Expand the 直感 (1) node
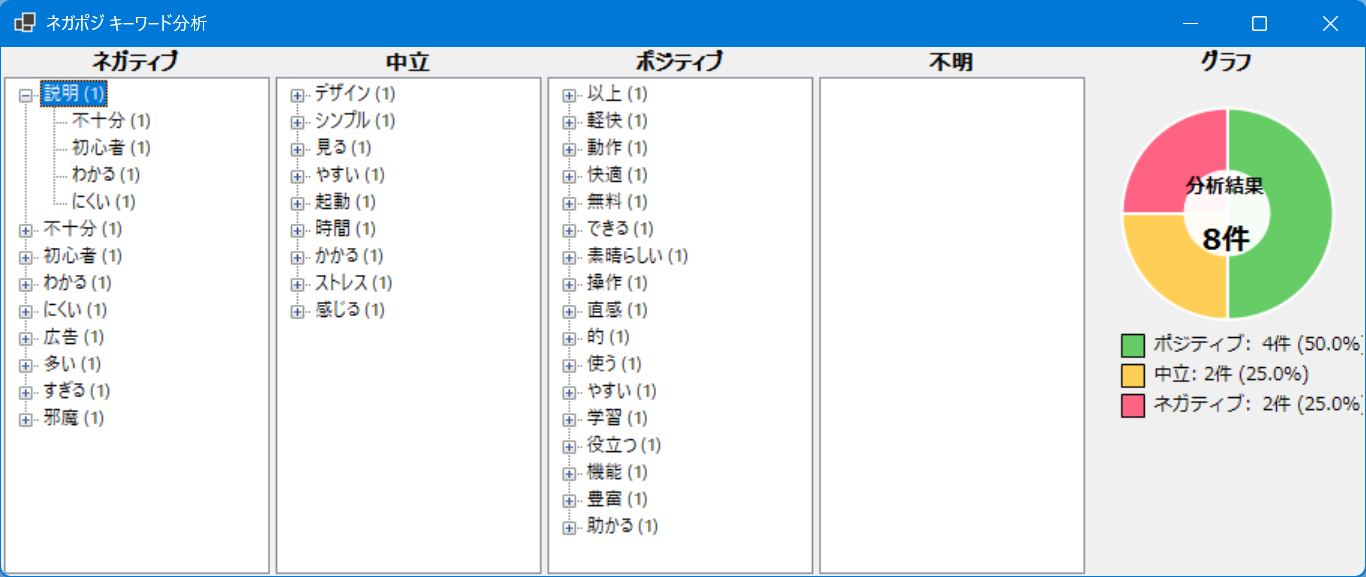This screenshot has width=1366, height=577. pyautogui.click(x=569, y=311)
